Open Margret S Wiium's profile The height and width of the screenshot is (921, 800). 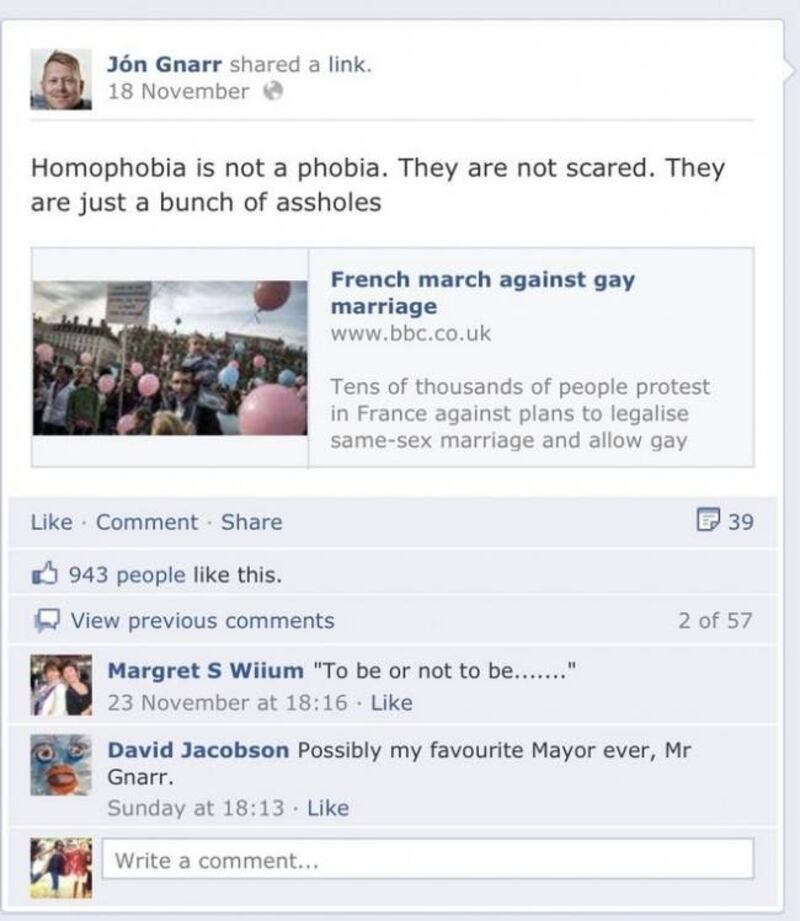click(x=206, y=670)
